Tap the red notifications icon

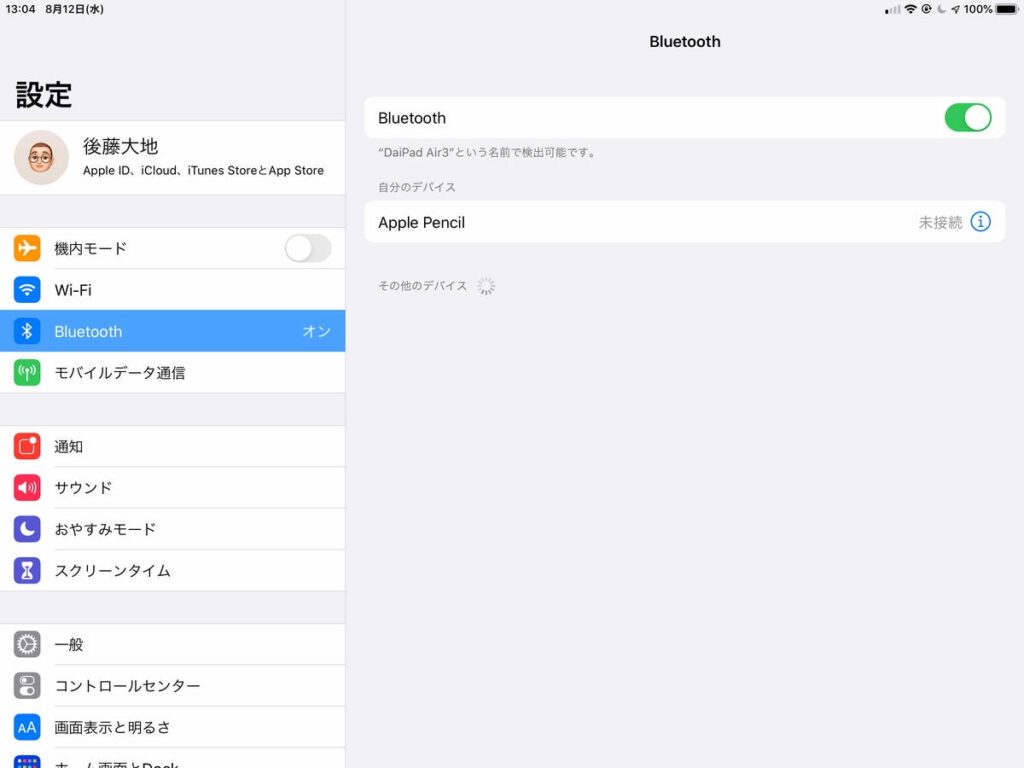tap(27, 447)
